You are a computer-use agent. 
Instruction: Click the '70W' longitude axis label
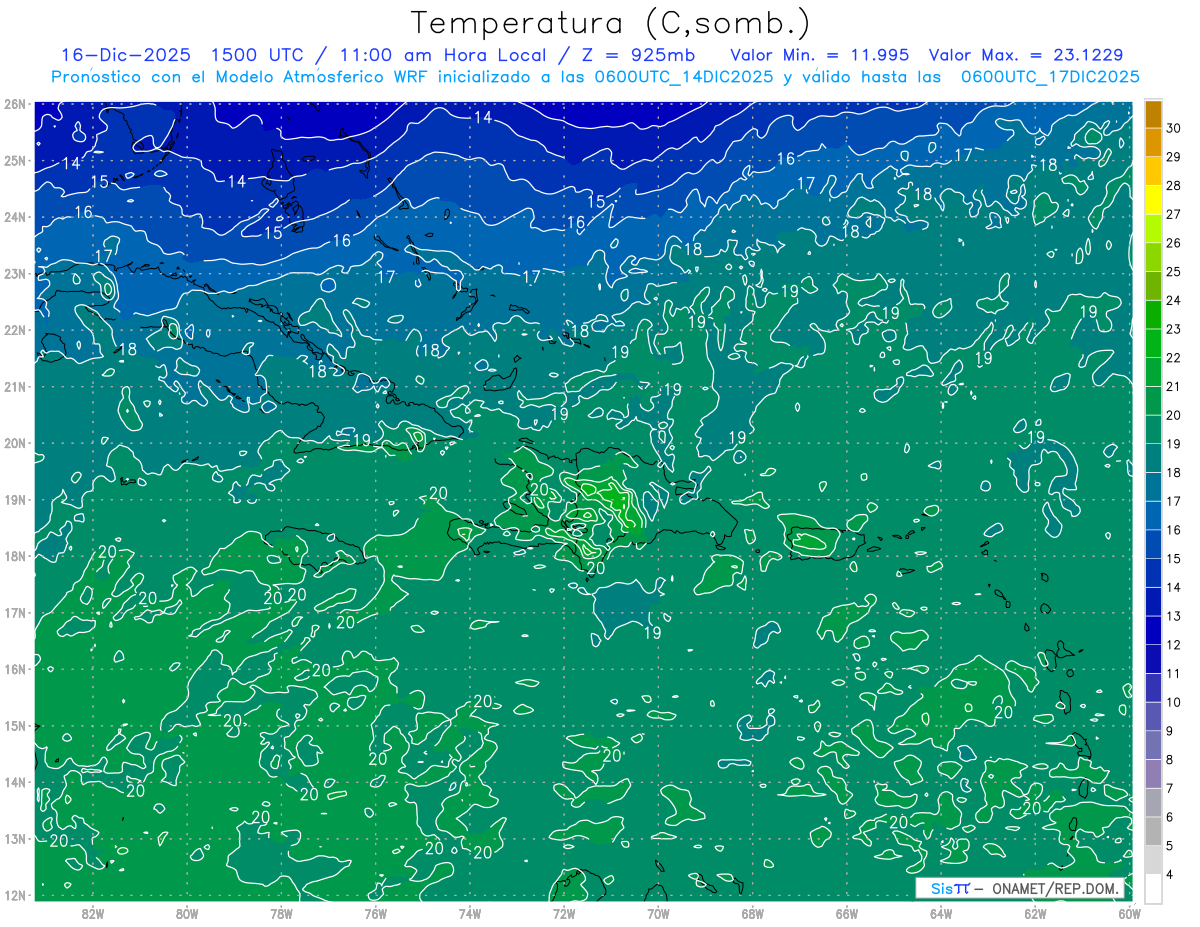coord(658,912)
